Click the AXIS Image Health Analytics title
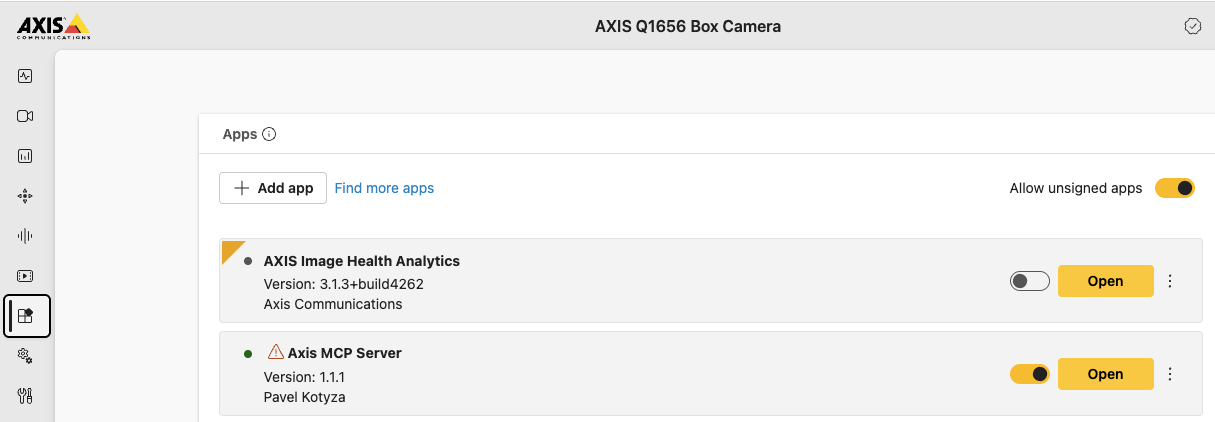The image size is (1215, 422). (x=362, y=261)
